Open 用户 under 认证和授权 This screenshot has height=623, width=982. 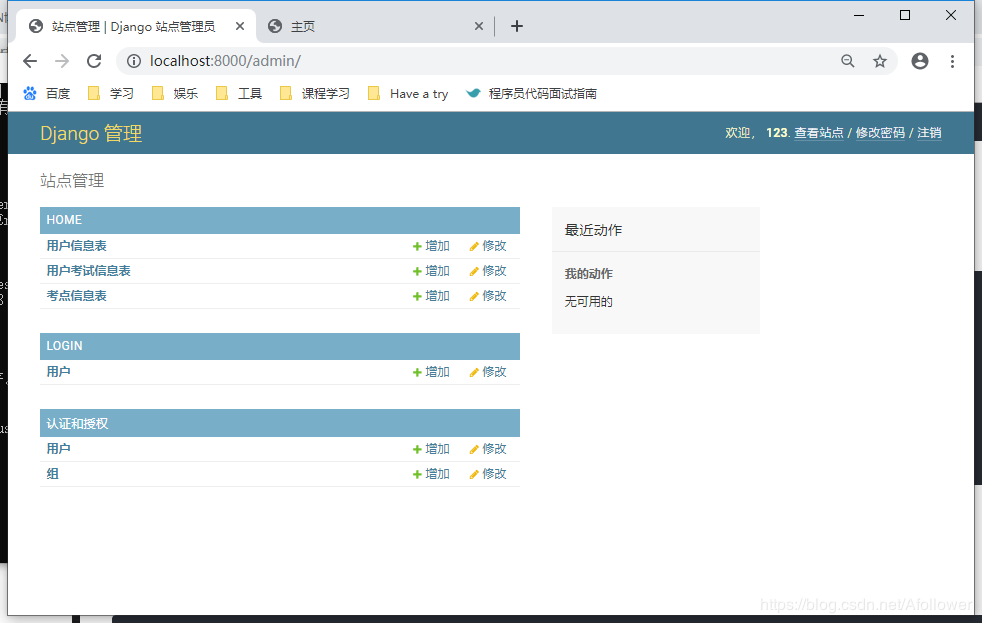click(x=58, y=449)
